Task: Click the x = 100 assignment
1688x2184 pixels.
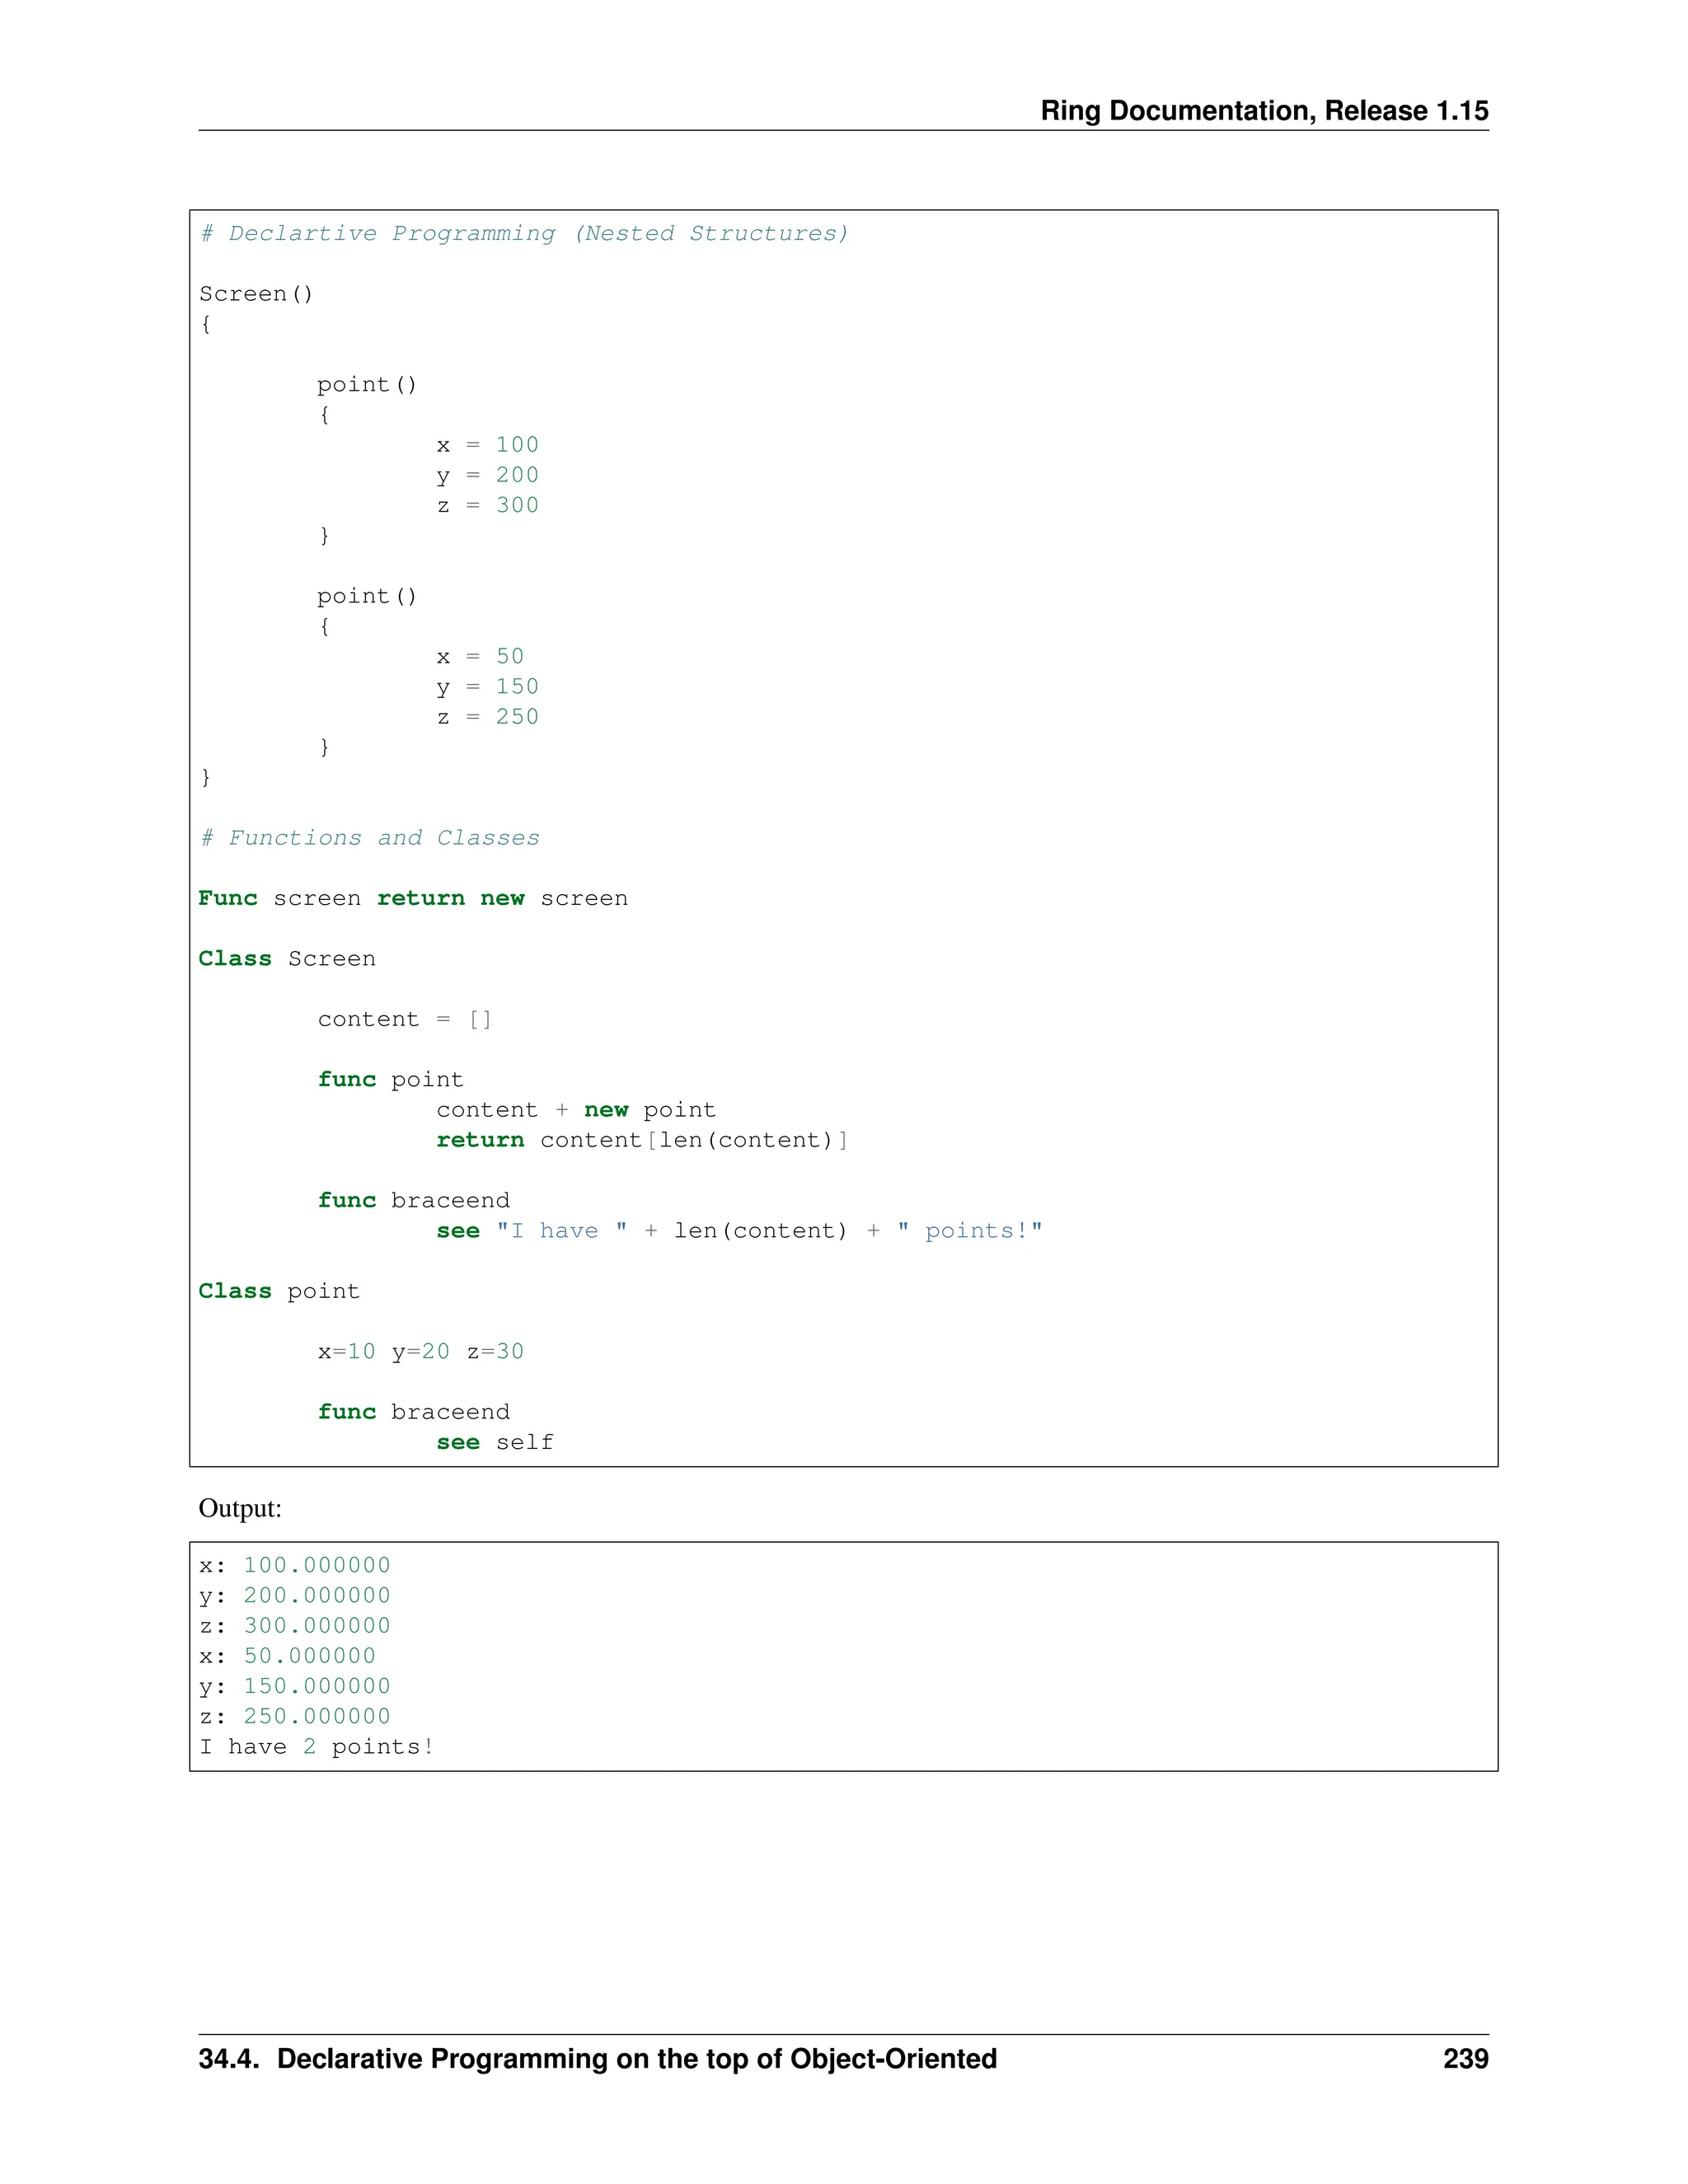Action: (x=487, y=445)
